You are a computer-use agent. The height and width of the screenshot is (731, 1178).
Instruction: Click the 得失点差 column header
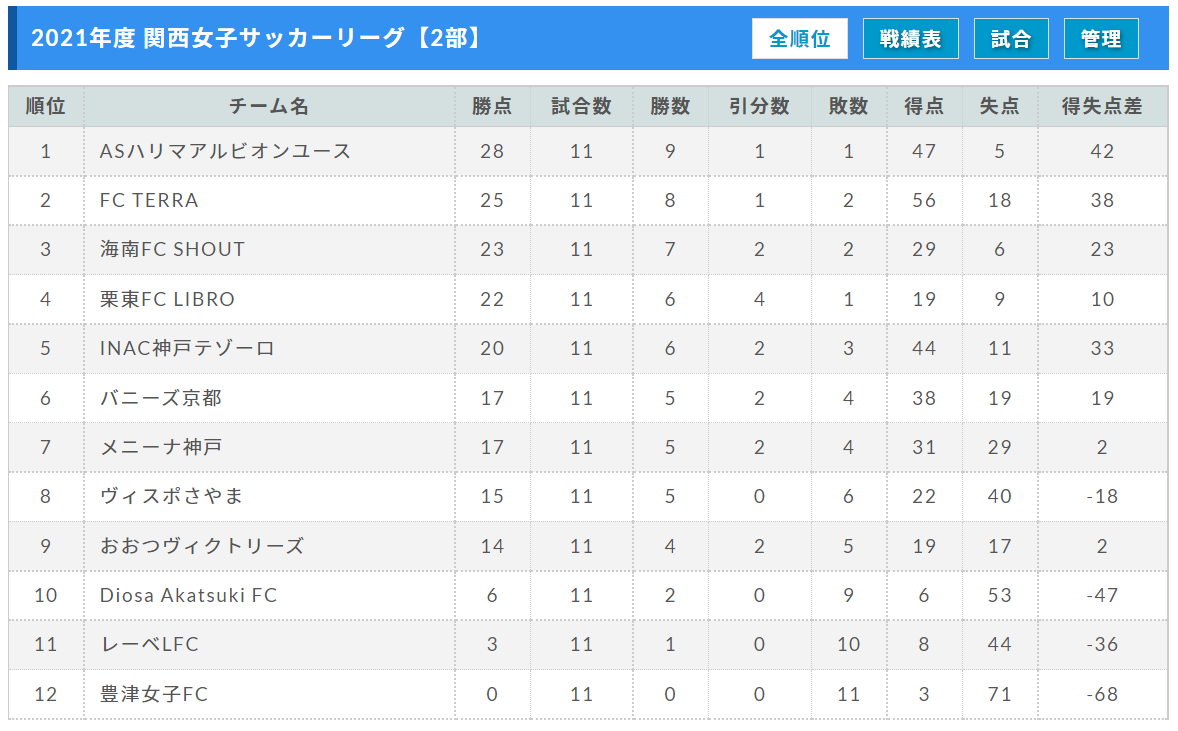click(1102, 106)
